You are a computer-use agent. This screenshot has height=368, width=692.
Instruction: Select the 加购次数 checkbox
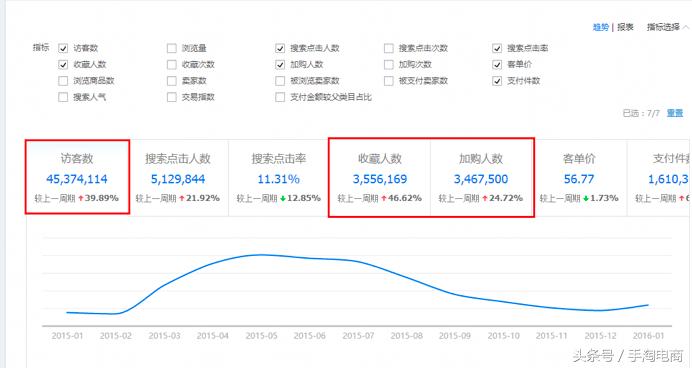coord(388,64)
